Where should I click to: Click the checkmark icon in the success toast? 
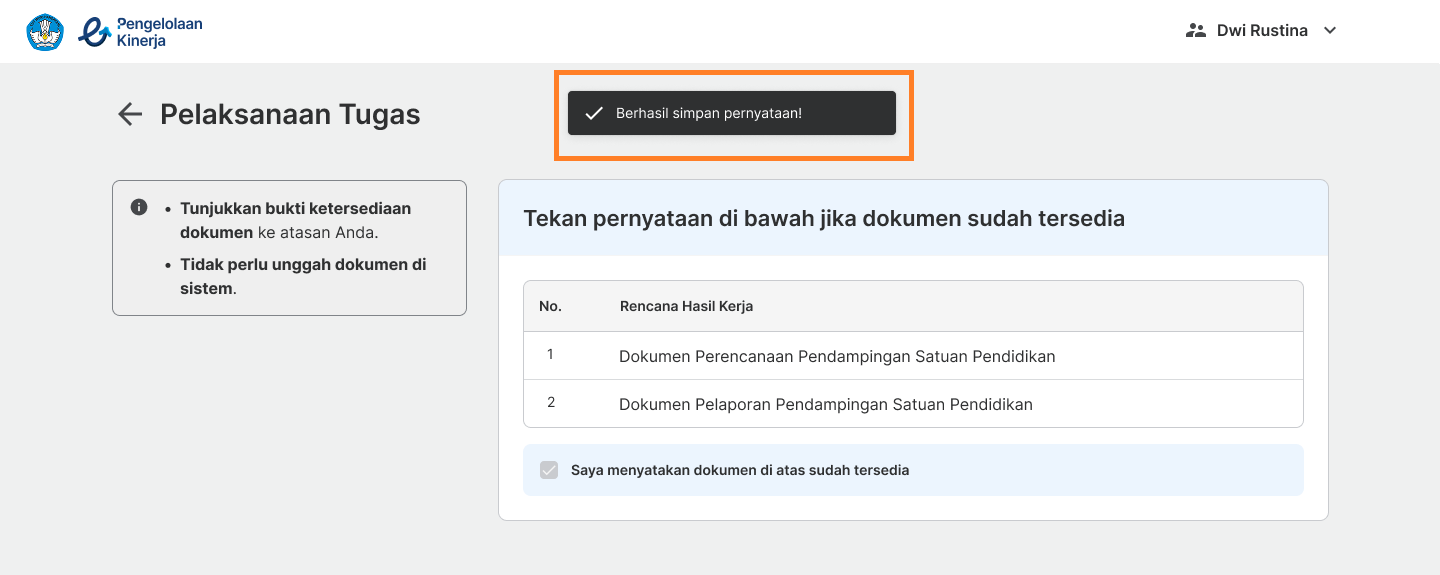pos(594,113)
